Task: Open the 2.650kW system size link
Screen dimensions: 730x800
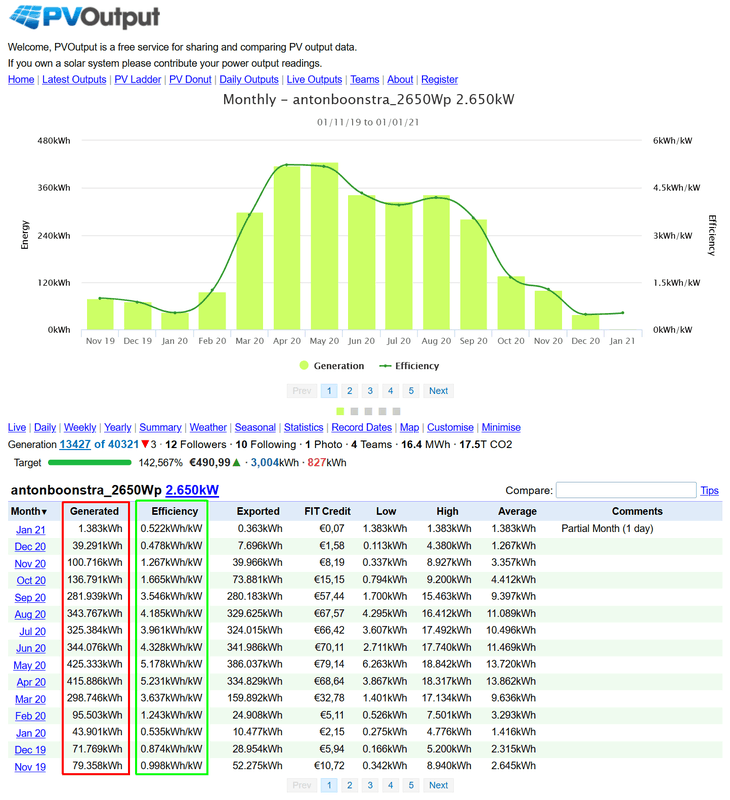Action: pyautogui.click(x=192, y=490)
